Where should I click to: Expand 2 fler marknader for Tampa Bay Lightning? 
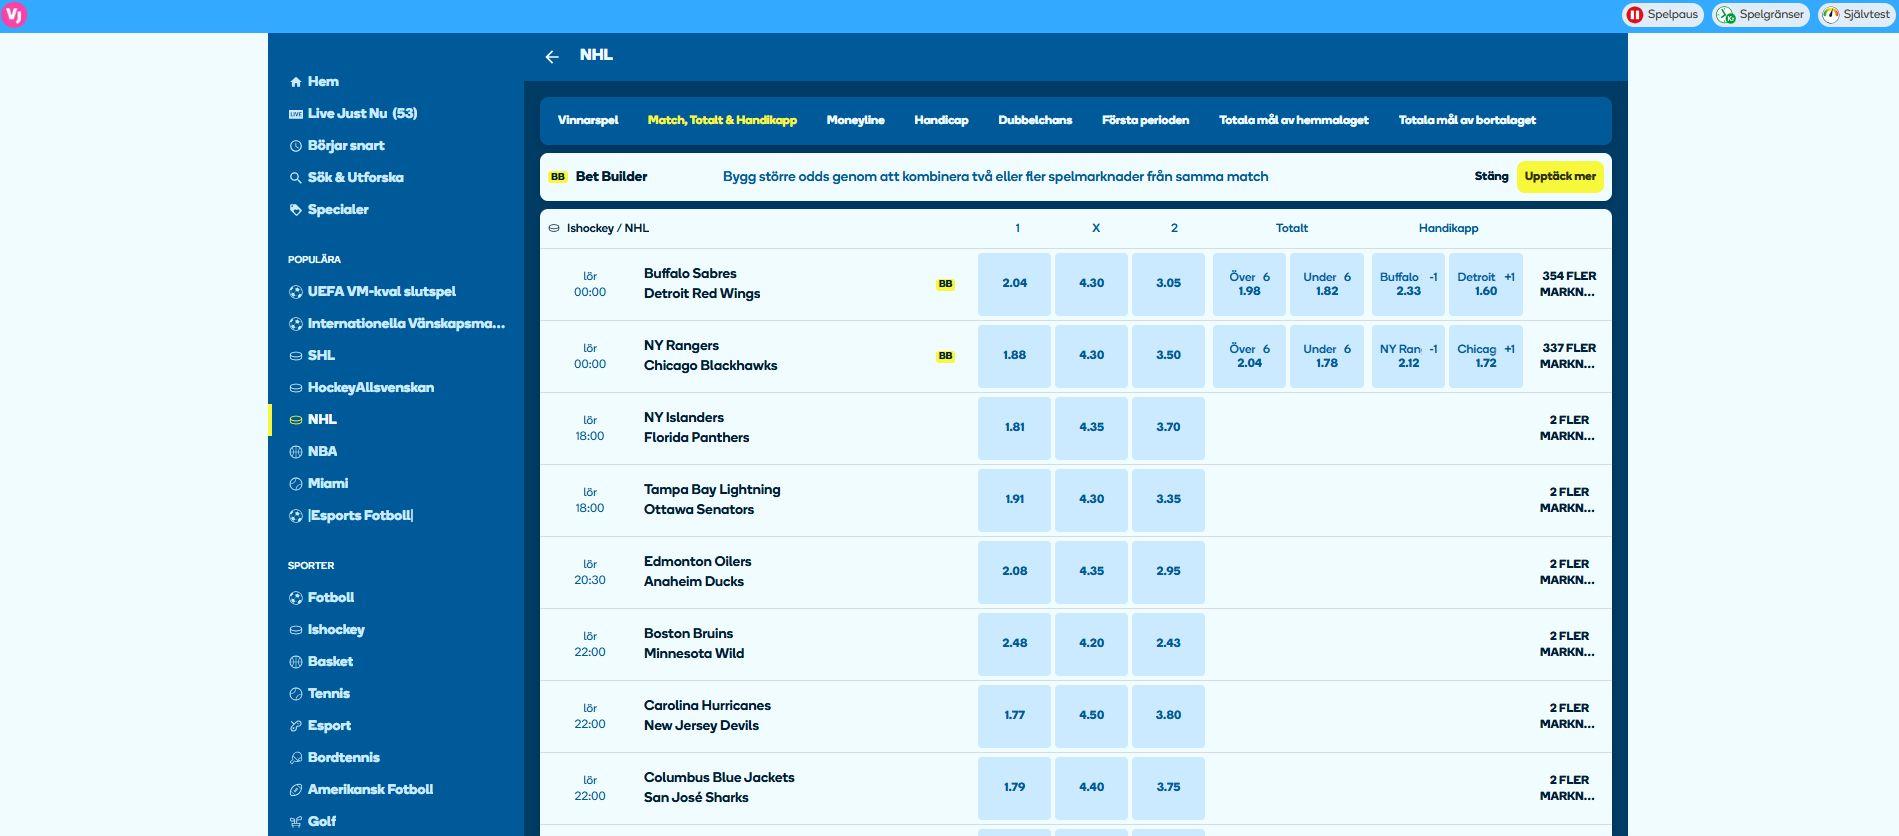coord(1568,500)
